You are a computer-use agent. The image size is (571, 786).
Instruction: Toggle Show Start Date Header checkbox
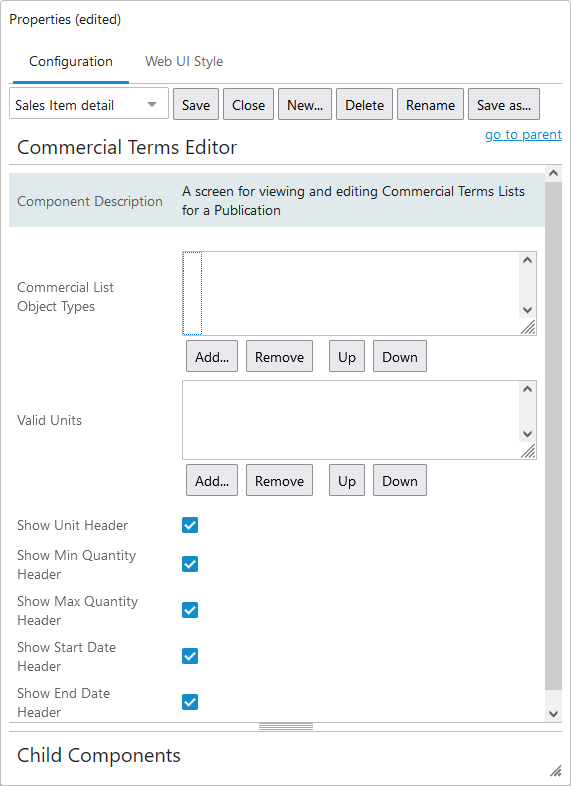190,656
